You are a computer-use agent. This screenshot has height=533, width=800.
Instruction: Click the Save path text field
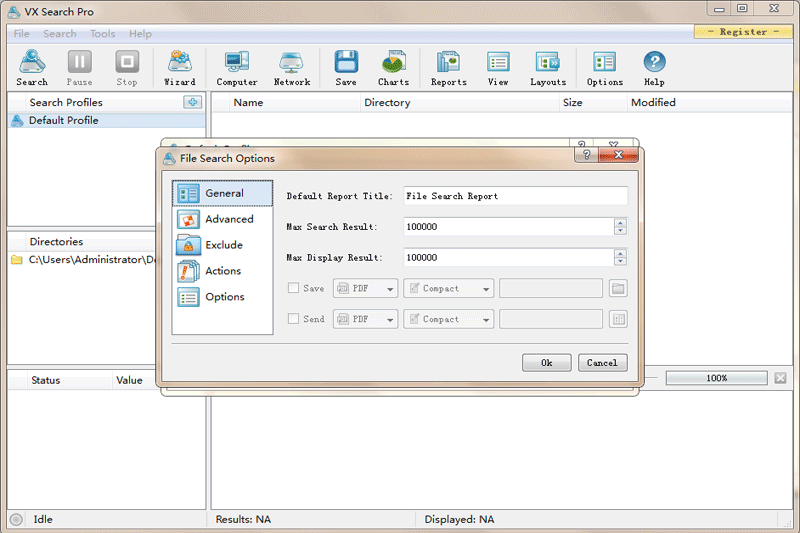point(551,289)
